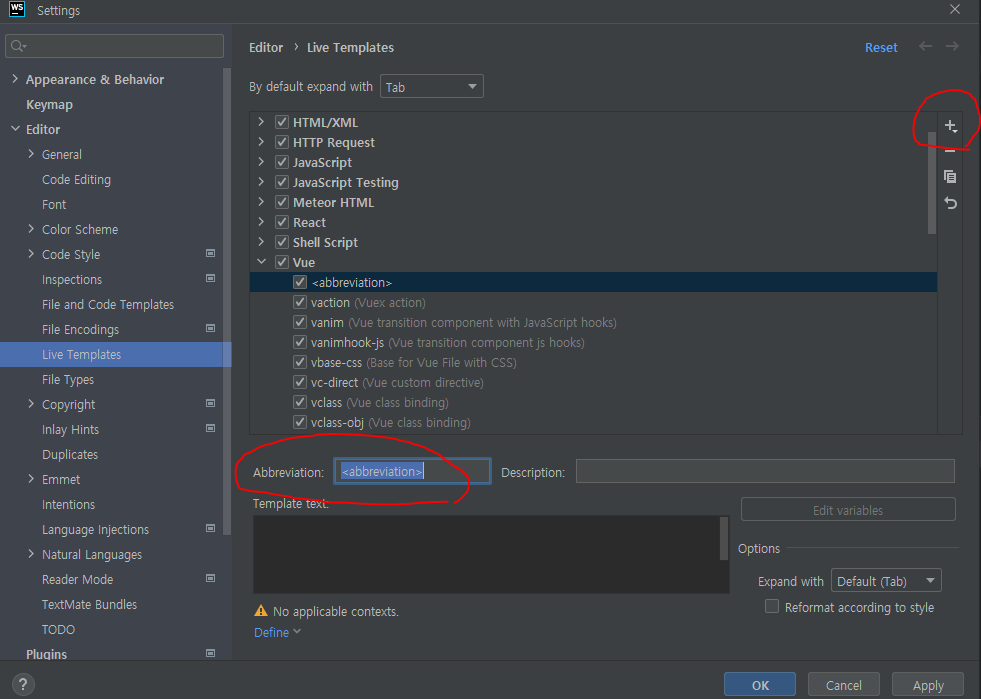
Task: Open the Font settings page
Action: pyautogui.click(x=54, y=205)
